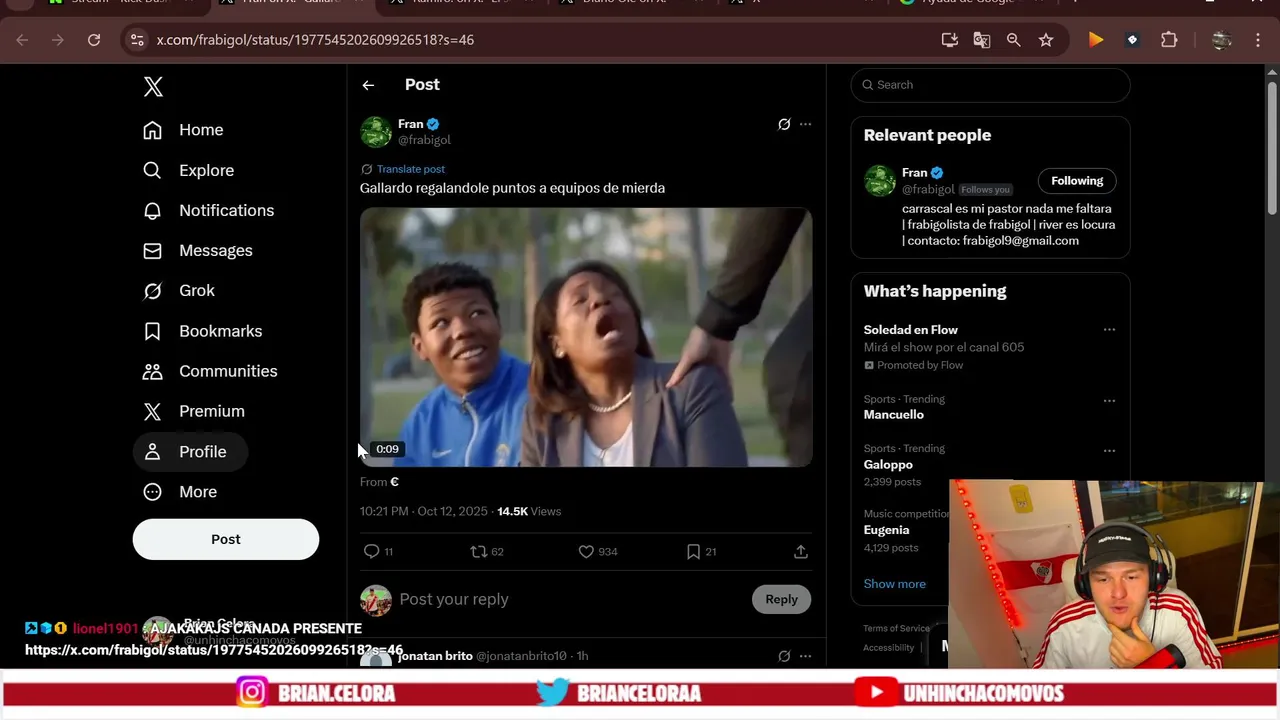
Task: Click the X logo in sidebar
Action: (x=153, y=87)
